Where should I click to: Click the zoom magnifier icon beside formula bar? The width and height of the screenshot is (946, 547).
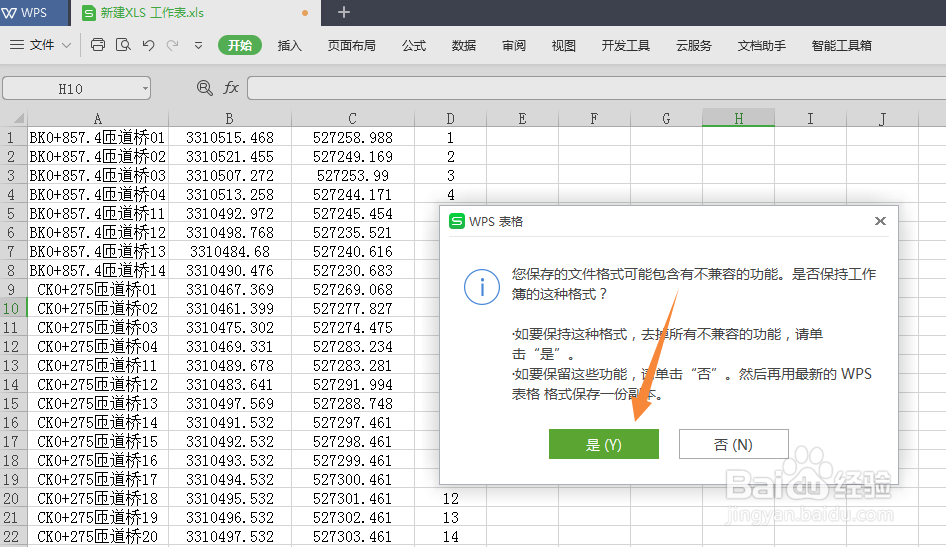point(205,88)
